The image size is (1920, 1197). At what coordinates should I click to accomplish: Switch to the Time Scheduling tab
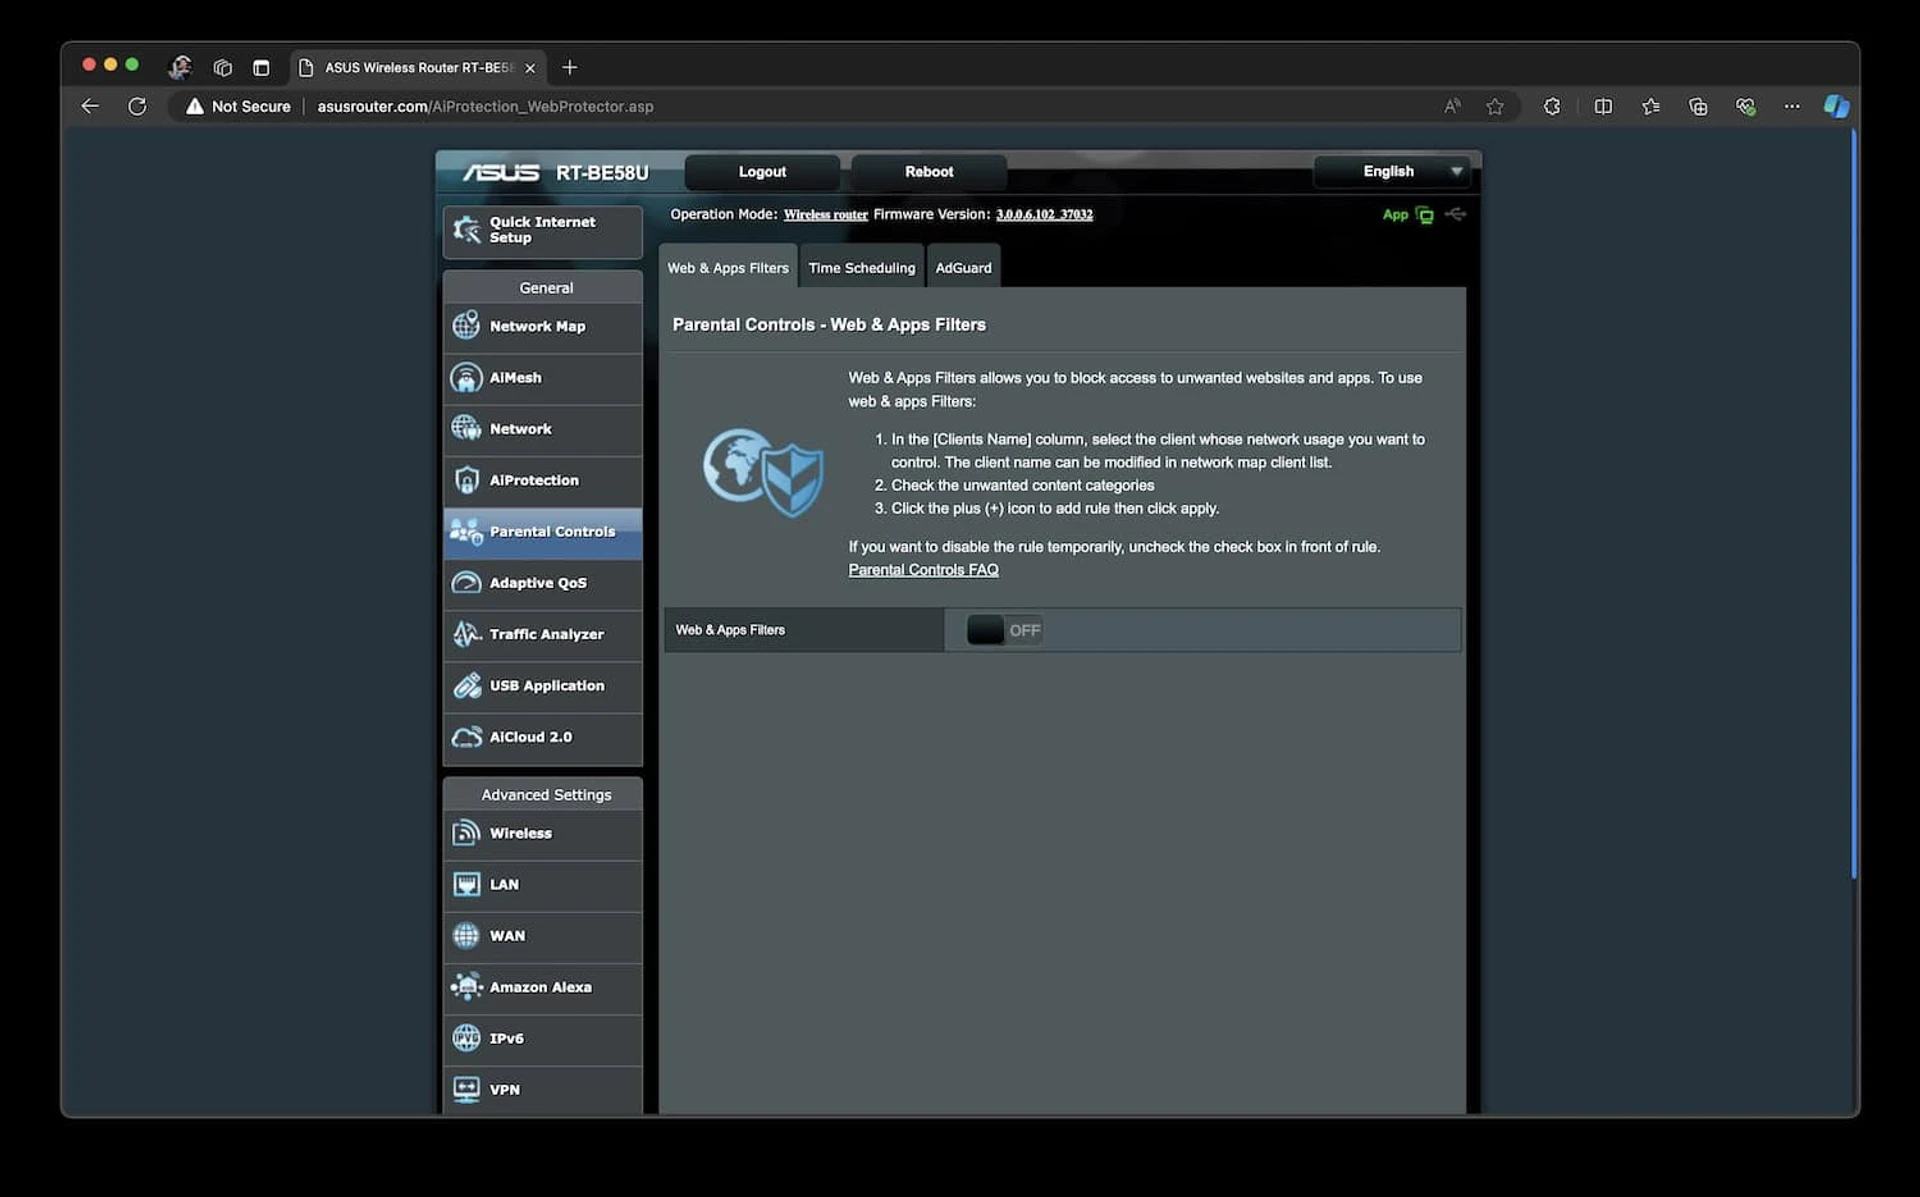pyautogui.click(x=862, y=267)
